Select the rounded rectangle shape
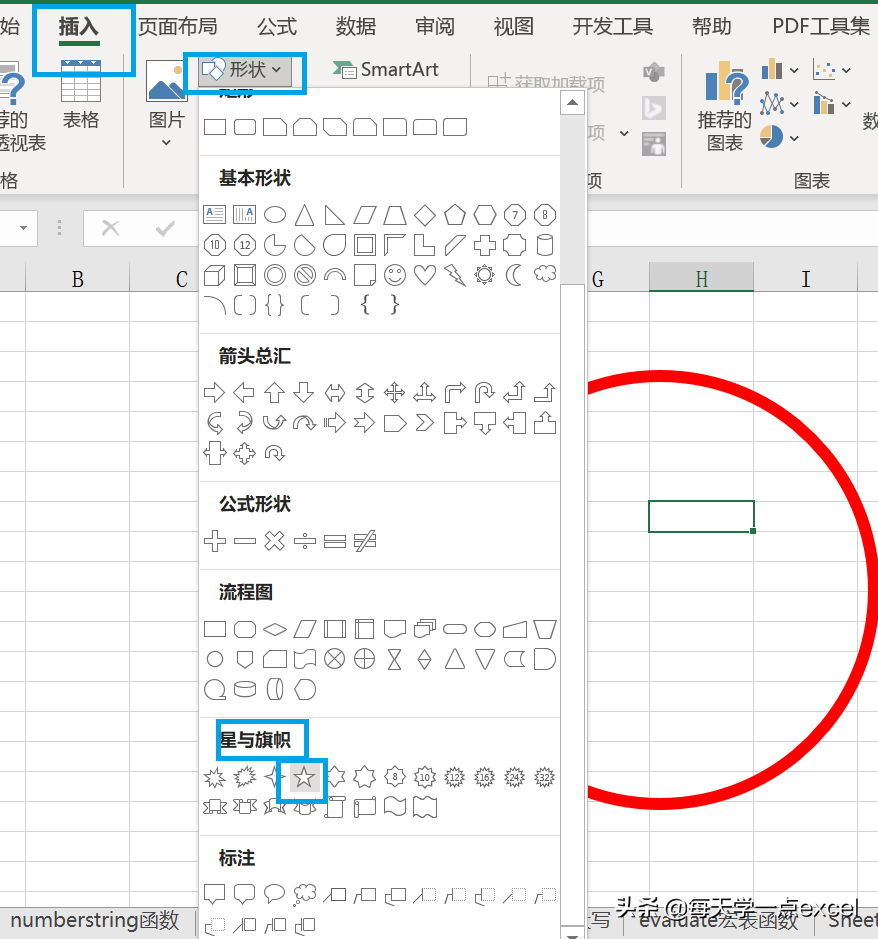This screenshot has width=878, height=939. (x=244, y=127)
